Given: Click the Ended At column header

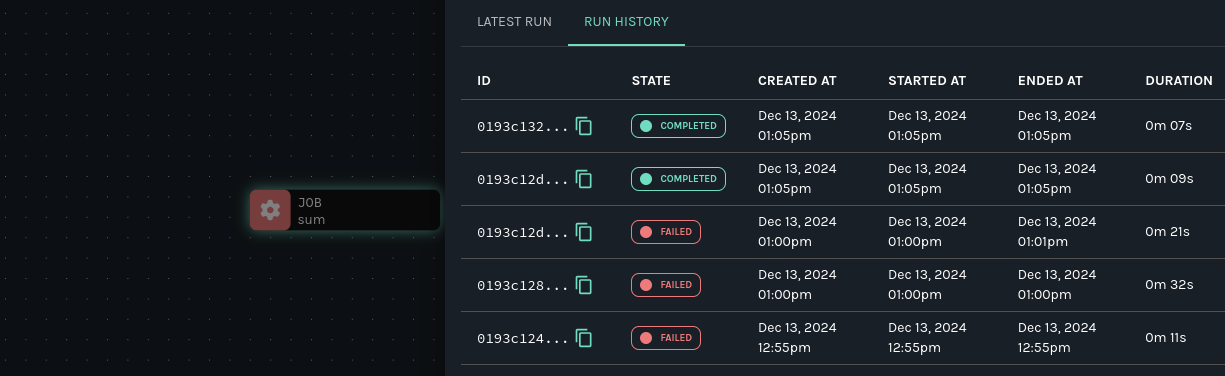Looking at the screenshot, I should [1050, 81].
